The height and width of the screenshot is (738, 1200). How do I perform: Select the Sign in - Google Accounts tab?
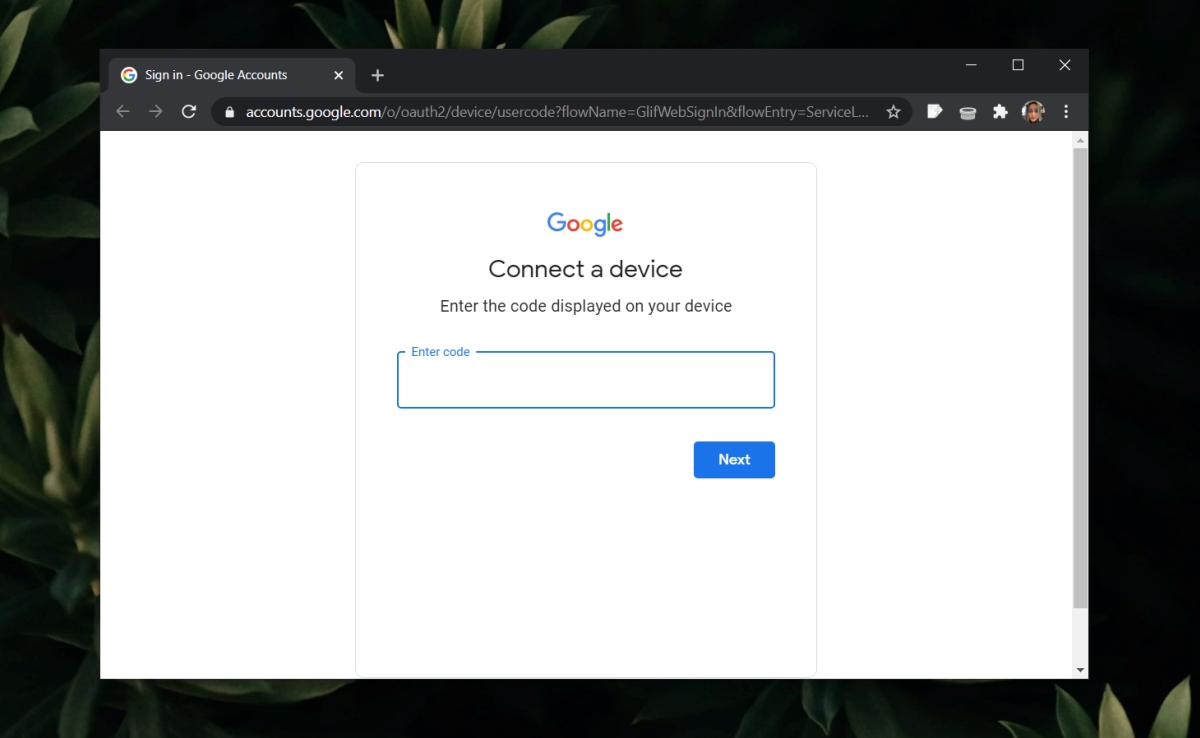[215, 74]
